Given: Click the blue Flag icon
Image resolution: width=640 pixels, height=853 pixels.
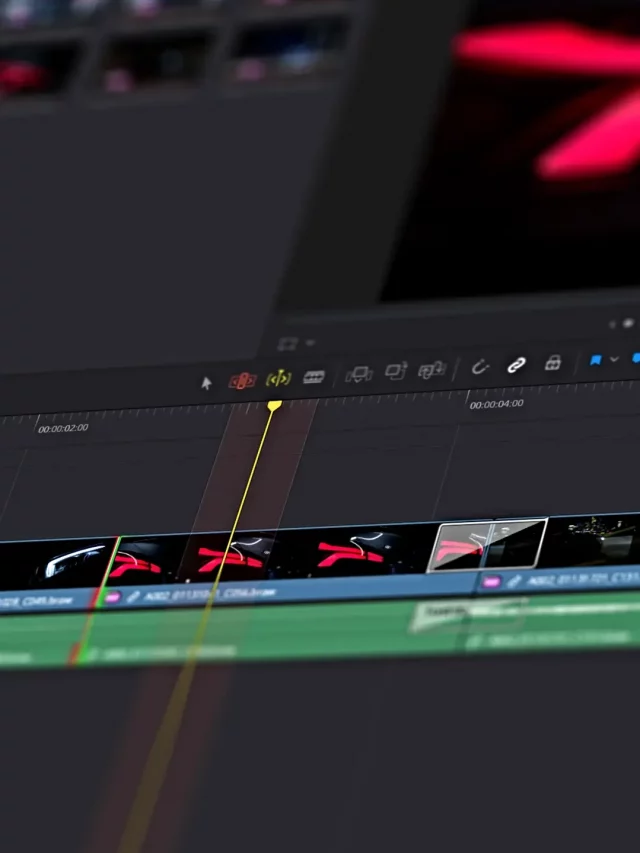Looking at the screenshot, I should 595,360.
